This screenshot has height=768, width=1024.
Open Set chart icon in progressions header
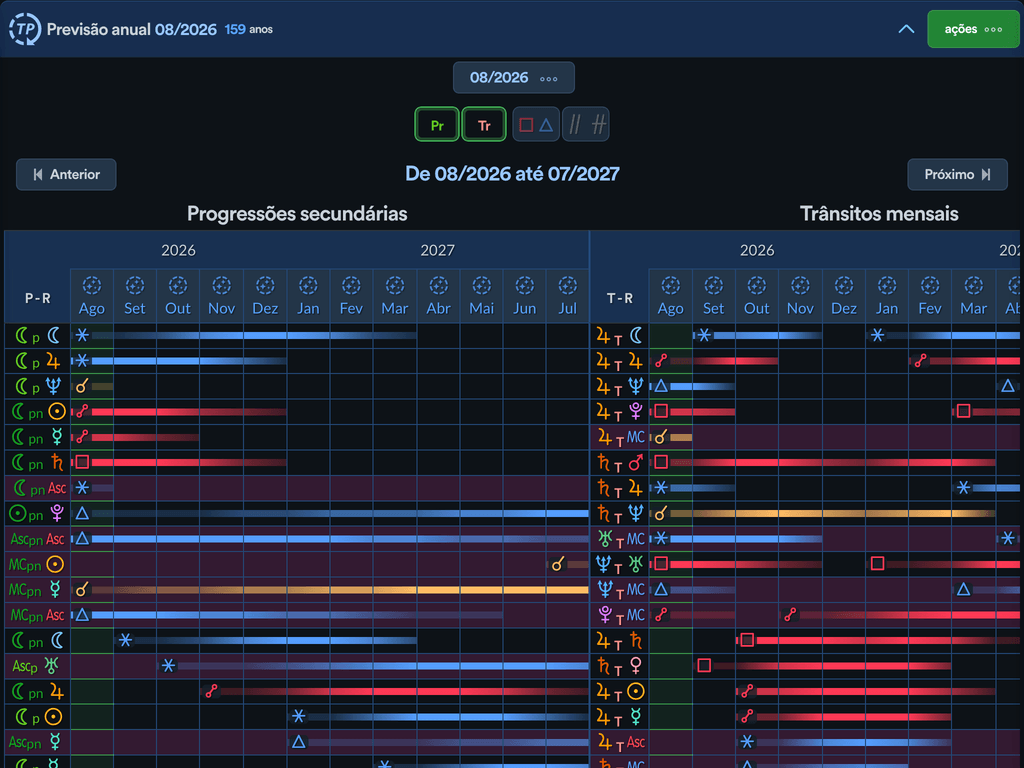135,285
